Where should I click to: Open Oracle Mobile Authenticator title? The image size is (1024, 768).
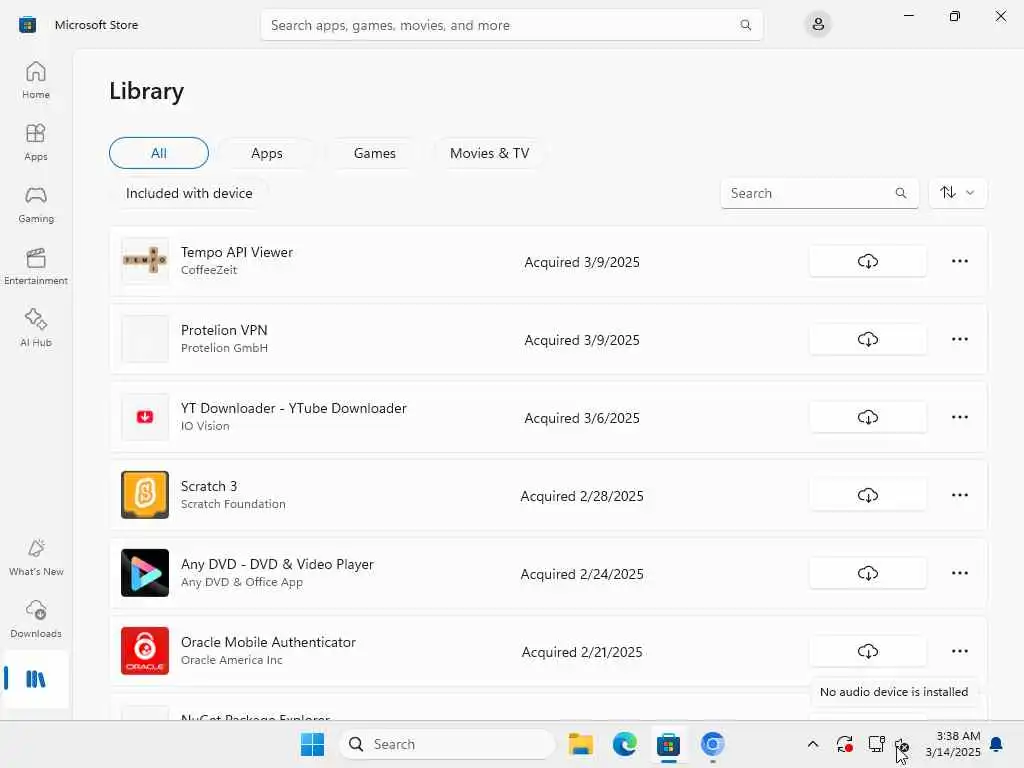tap(268, 642)
